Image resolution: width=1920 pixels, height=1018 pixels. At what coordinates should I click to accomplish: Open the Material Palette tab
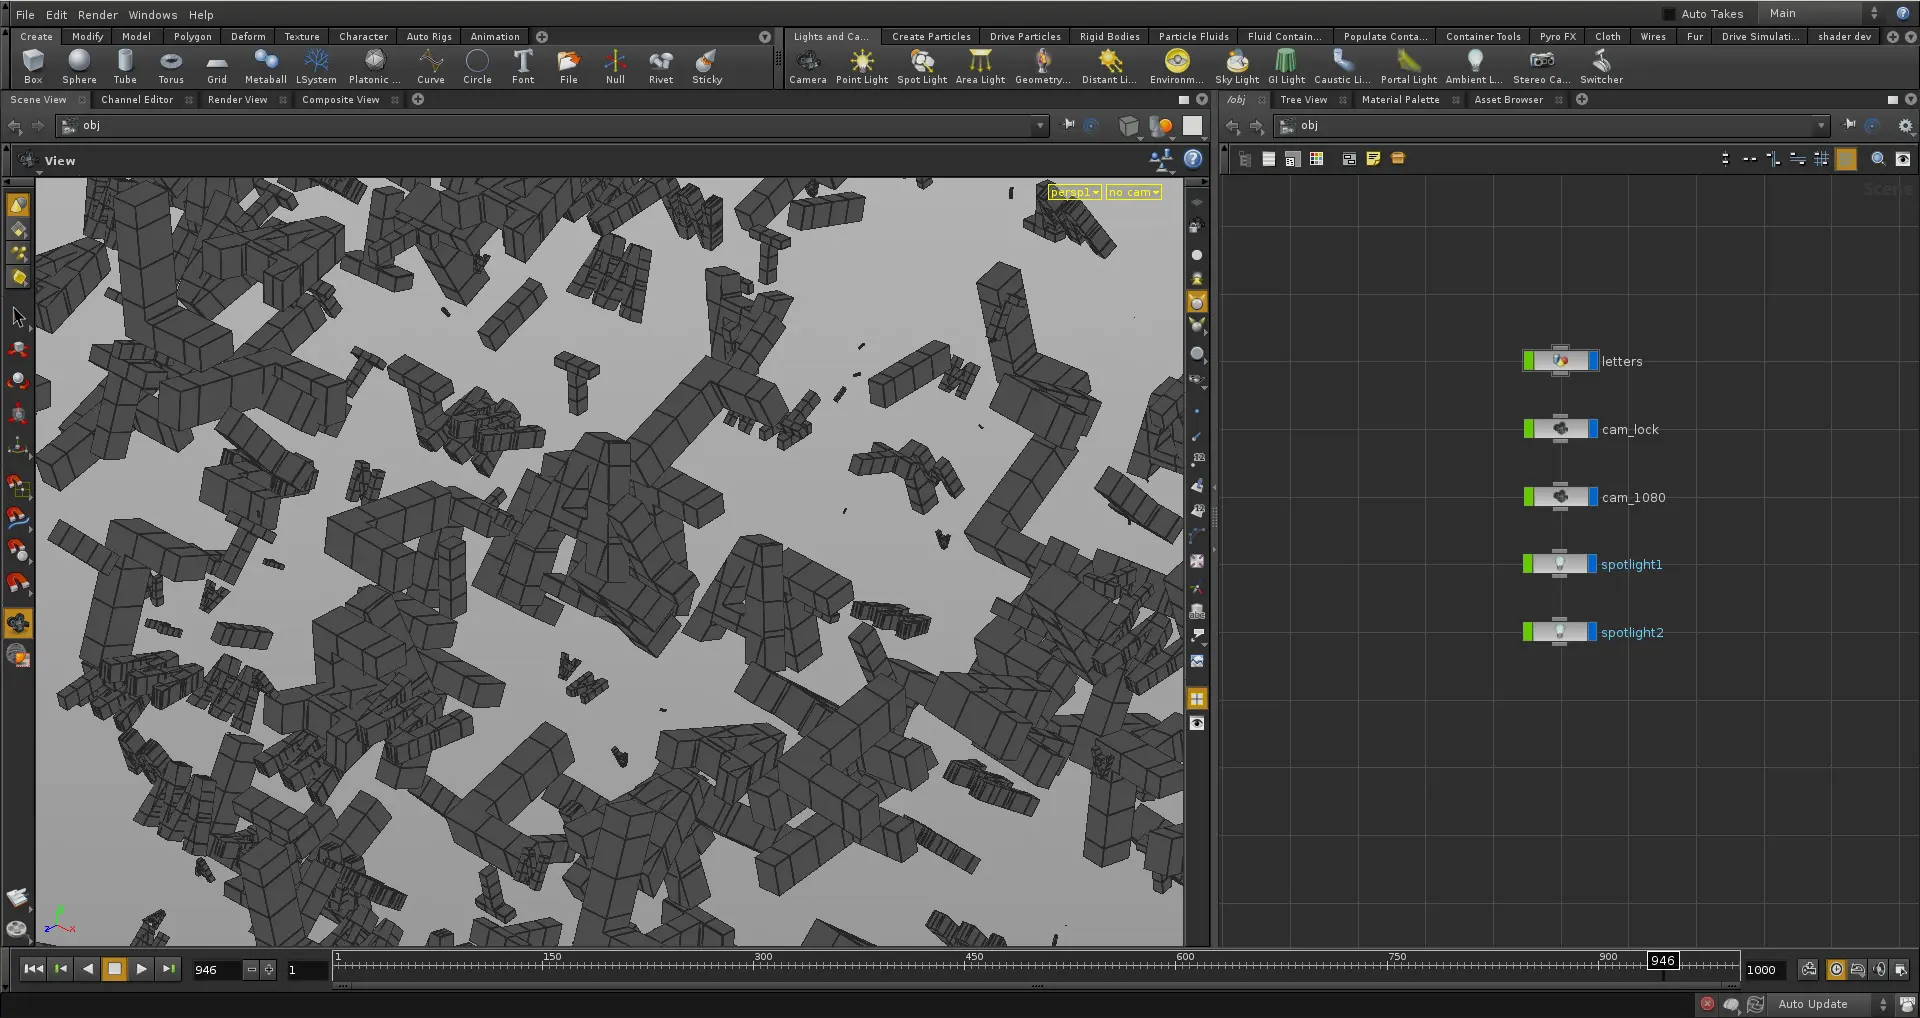[x=1400, y=100]
